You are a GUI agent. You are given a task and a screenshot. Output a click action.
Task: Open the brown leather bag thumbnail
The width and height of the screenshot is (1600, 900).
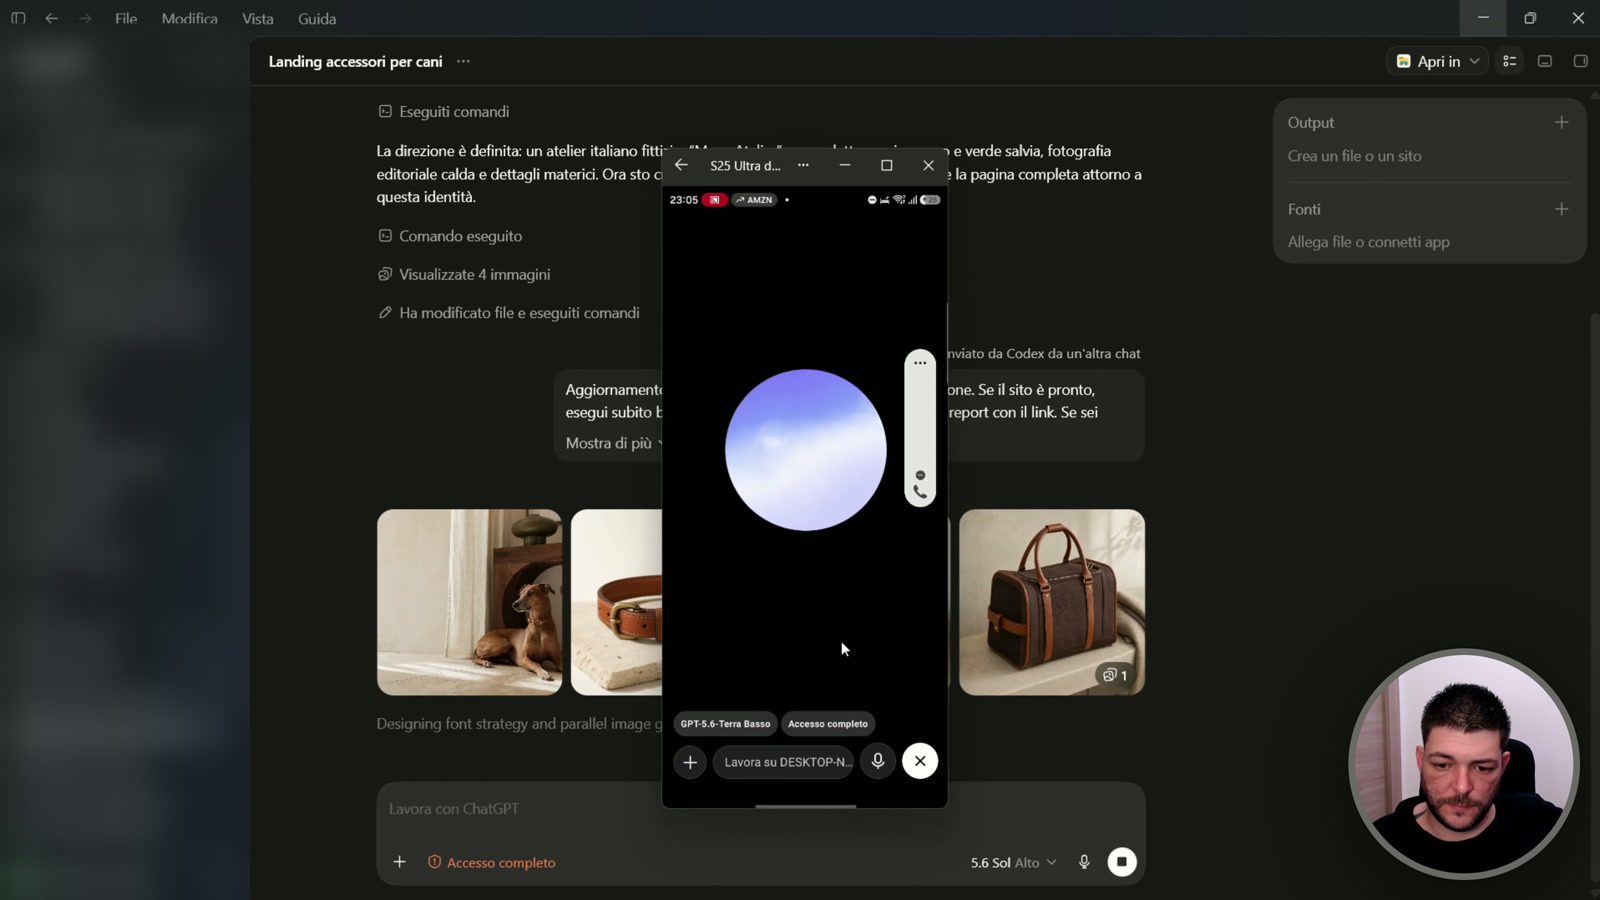(1052, 602)
